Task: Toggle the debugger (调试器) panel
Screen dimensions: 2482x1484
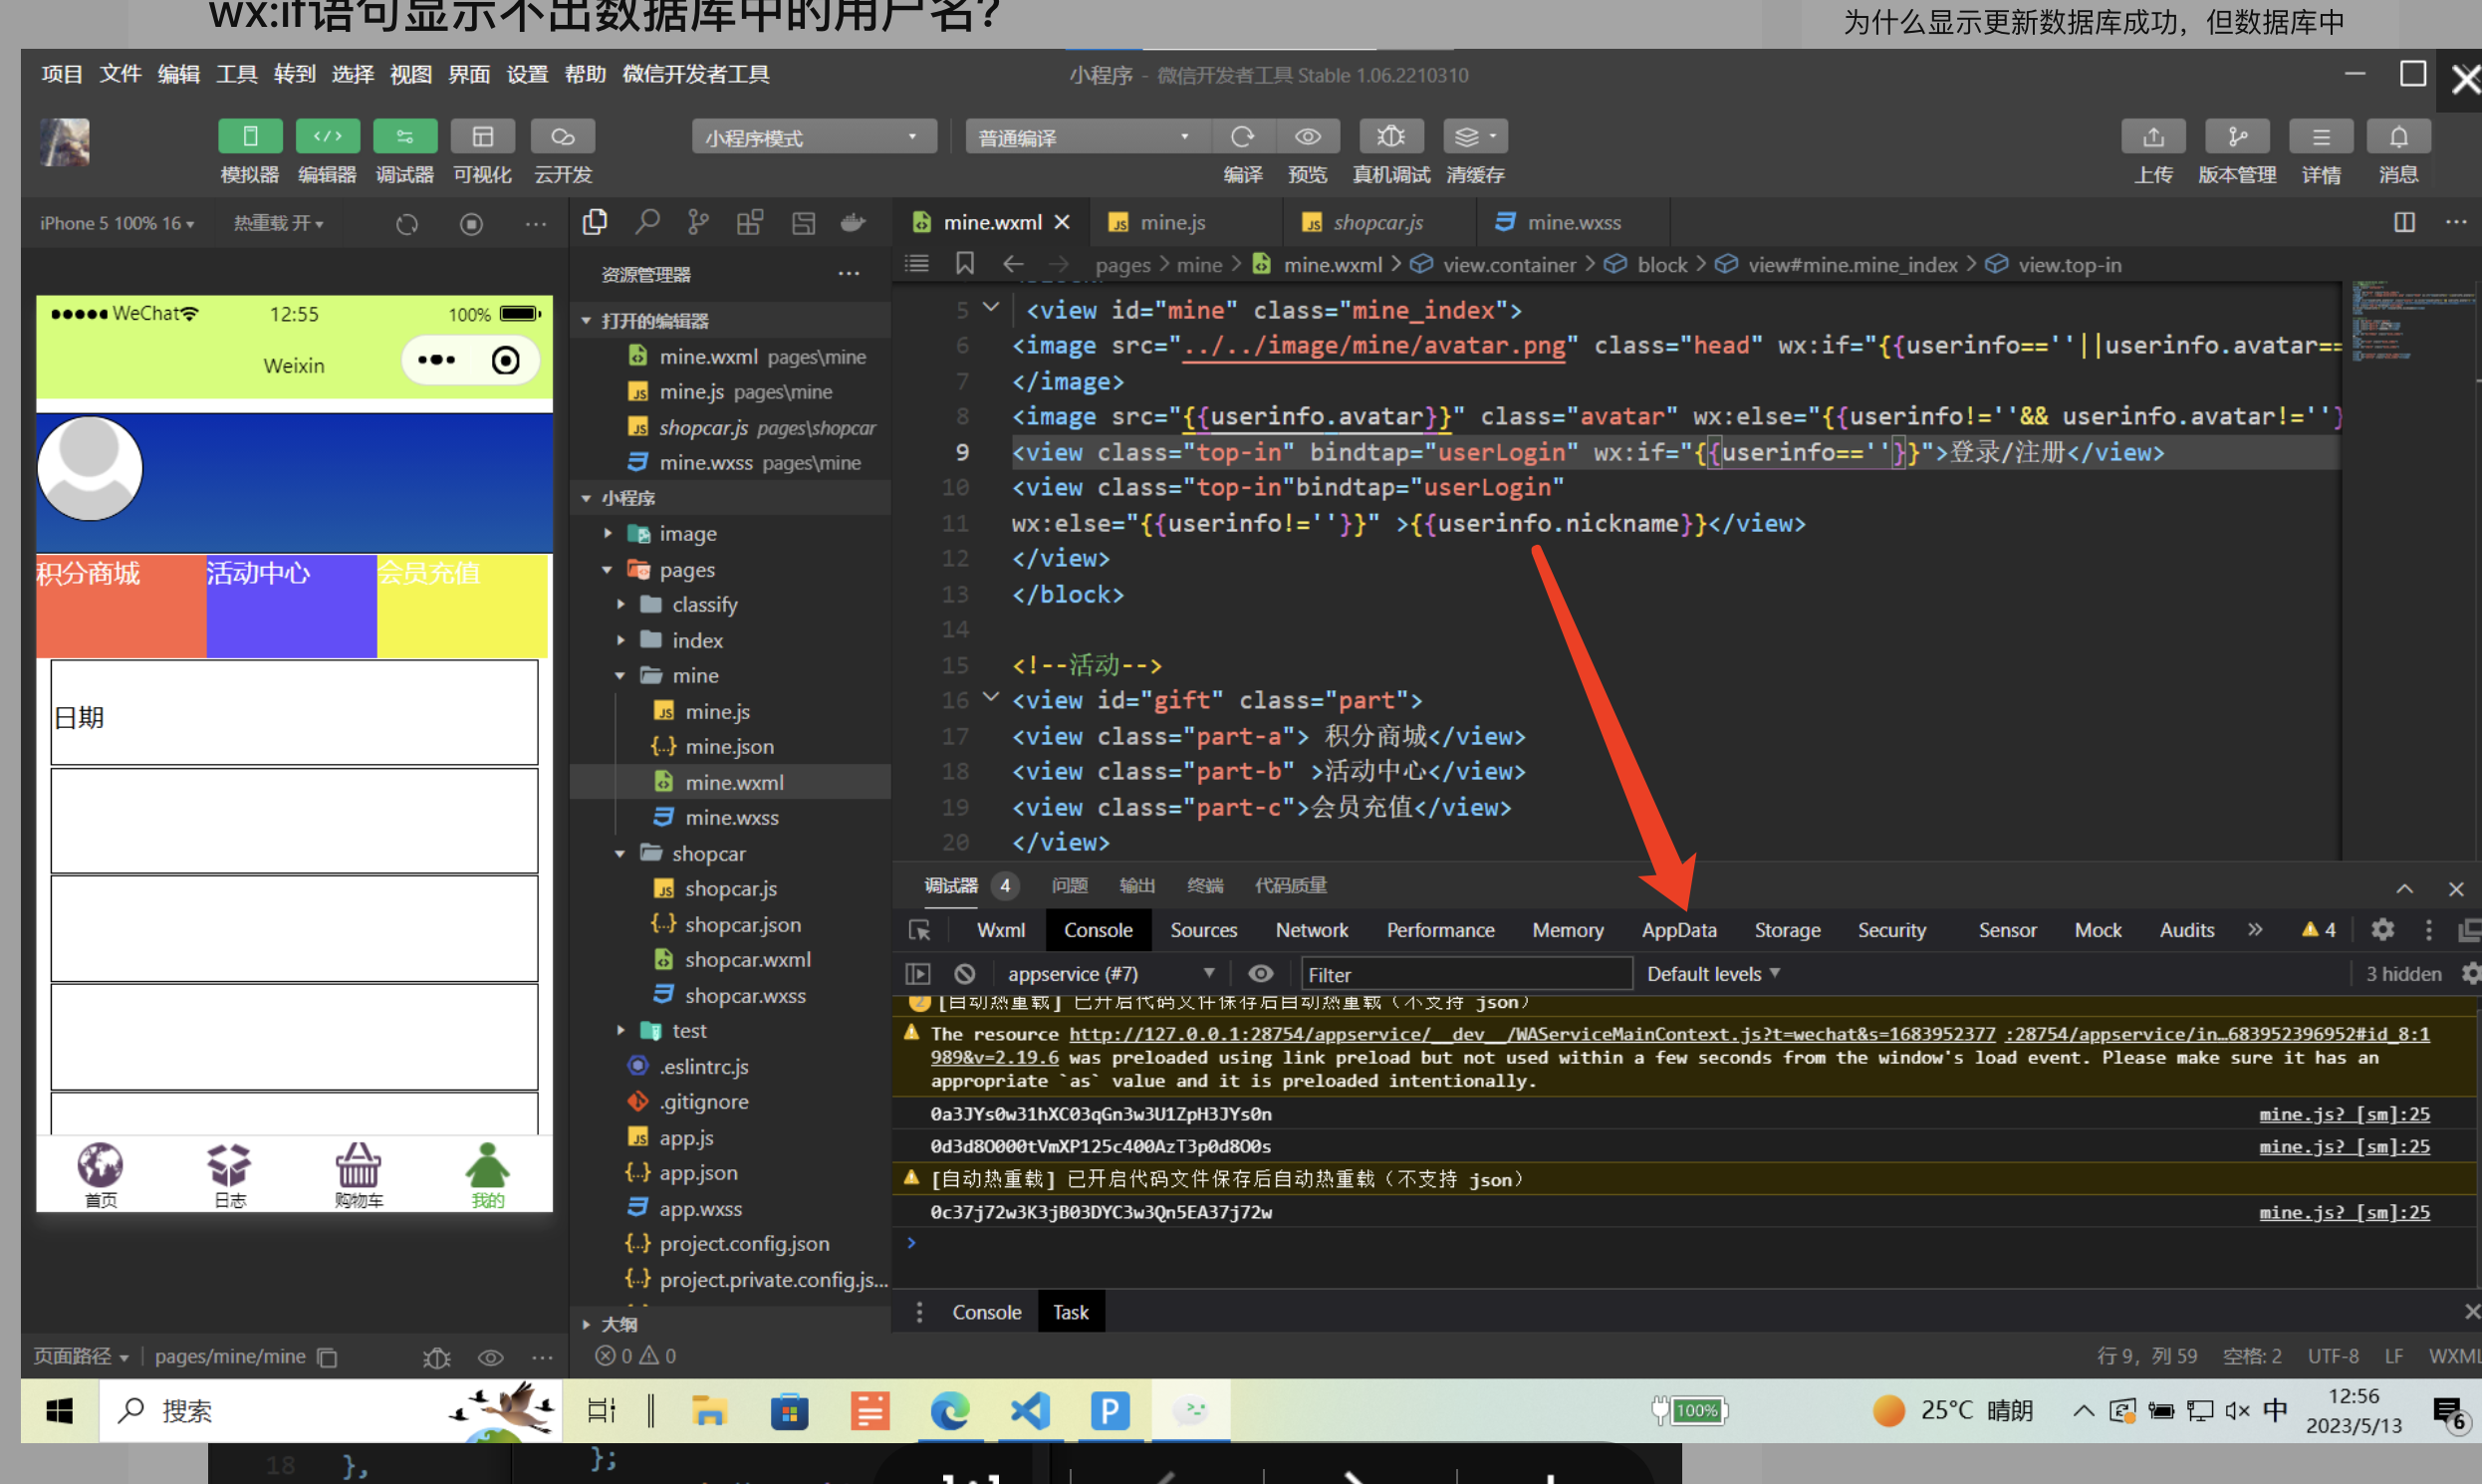Action: pos(404,137)
